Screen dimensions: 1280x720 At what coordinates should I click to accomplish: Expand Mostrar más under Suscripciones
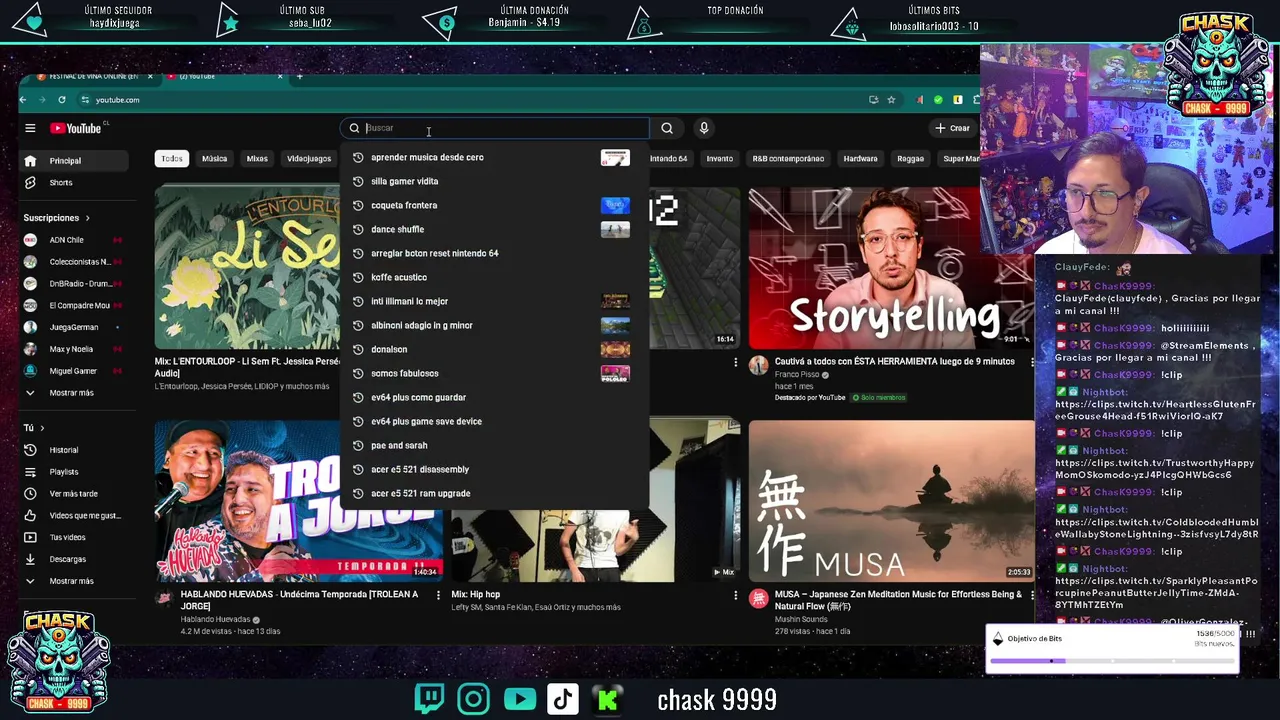75,393
